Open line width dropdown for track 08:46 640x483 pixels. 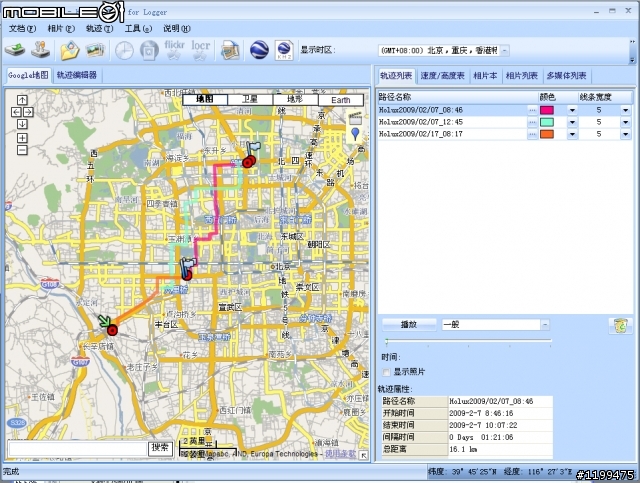(625, 110)
